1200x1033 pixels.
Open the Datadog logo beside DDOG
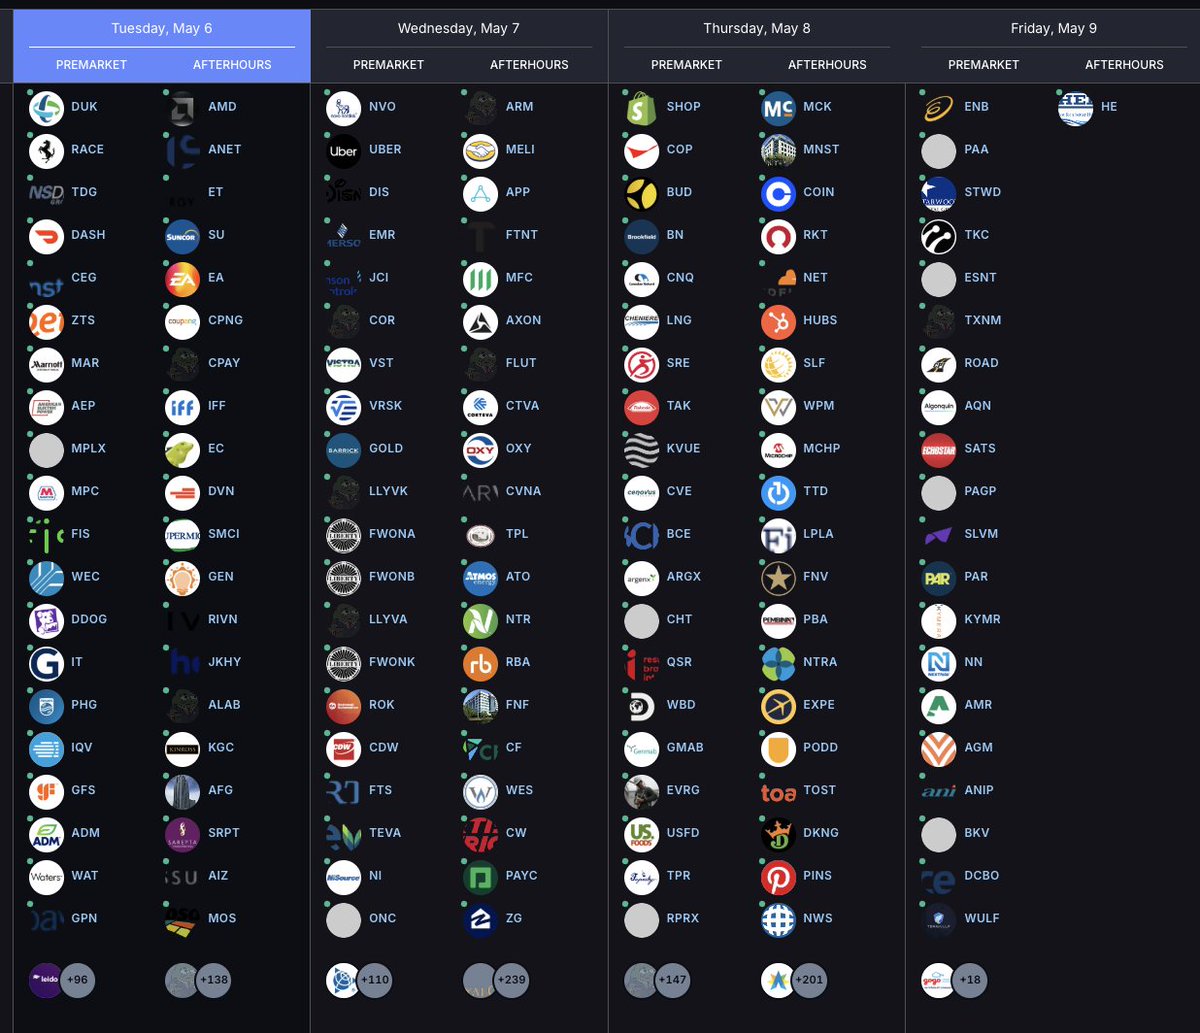tap(47, 620)
